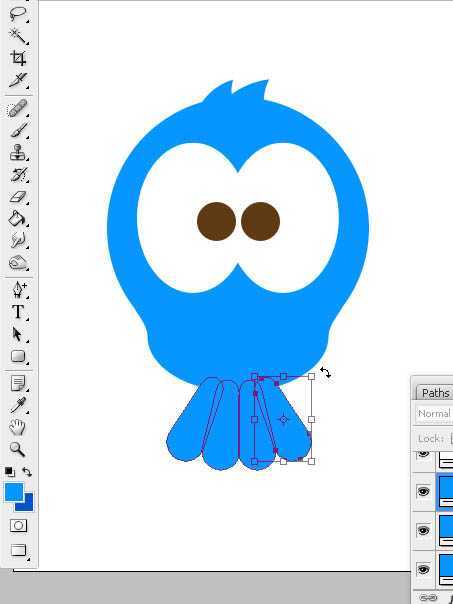Select the Lasso tool

(18, 15)
